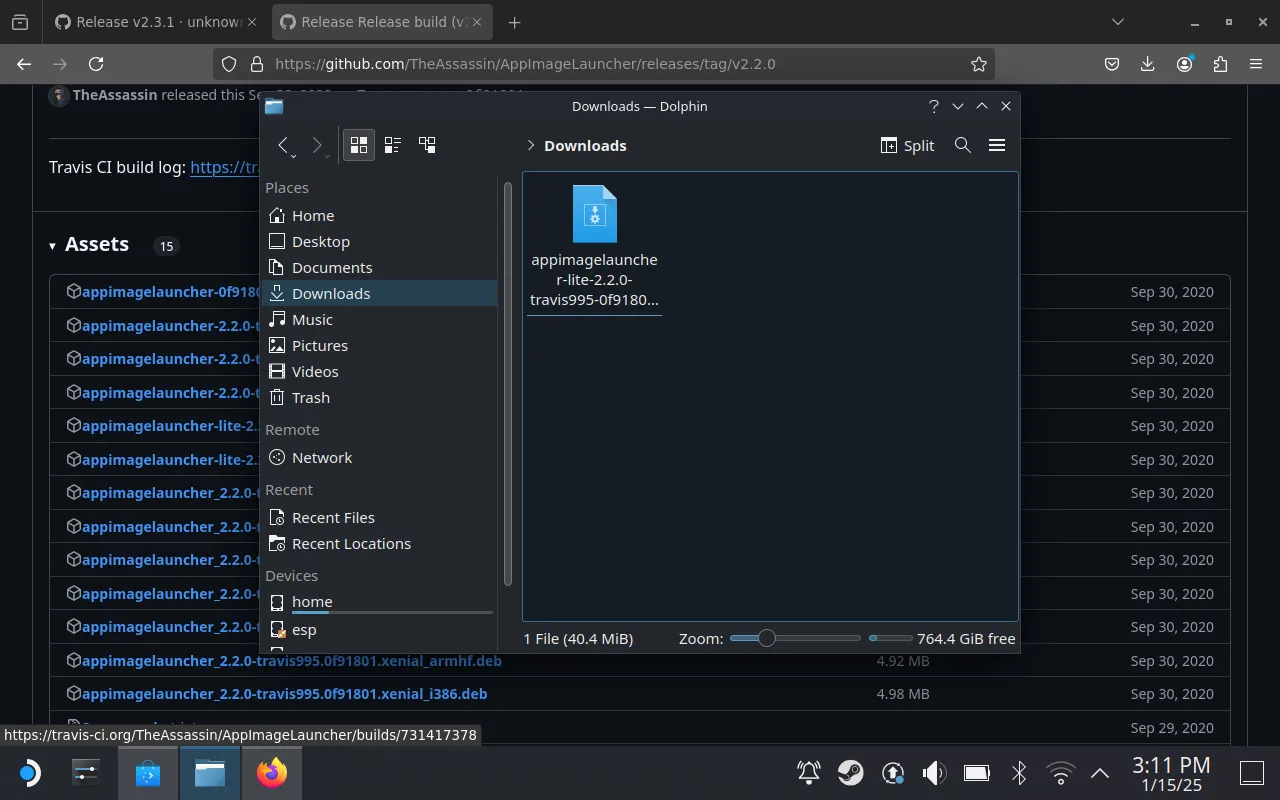Switch Dolphin to details view mode
This screenshot has height=800, width=1280.
coord(392,144)
